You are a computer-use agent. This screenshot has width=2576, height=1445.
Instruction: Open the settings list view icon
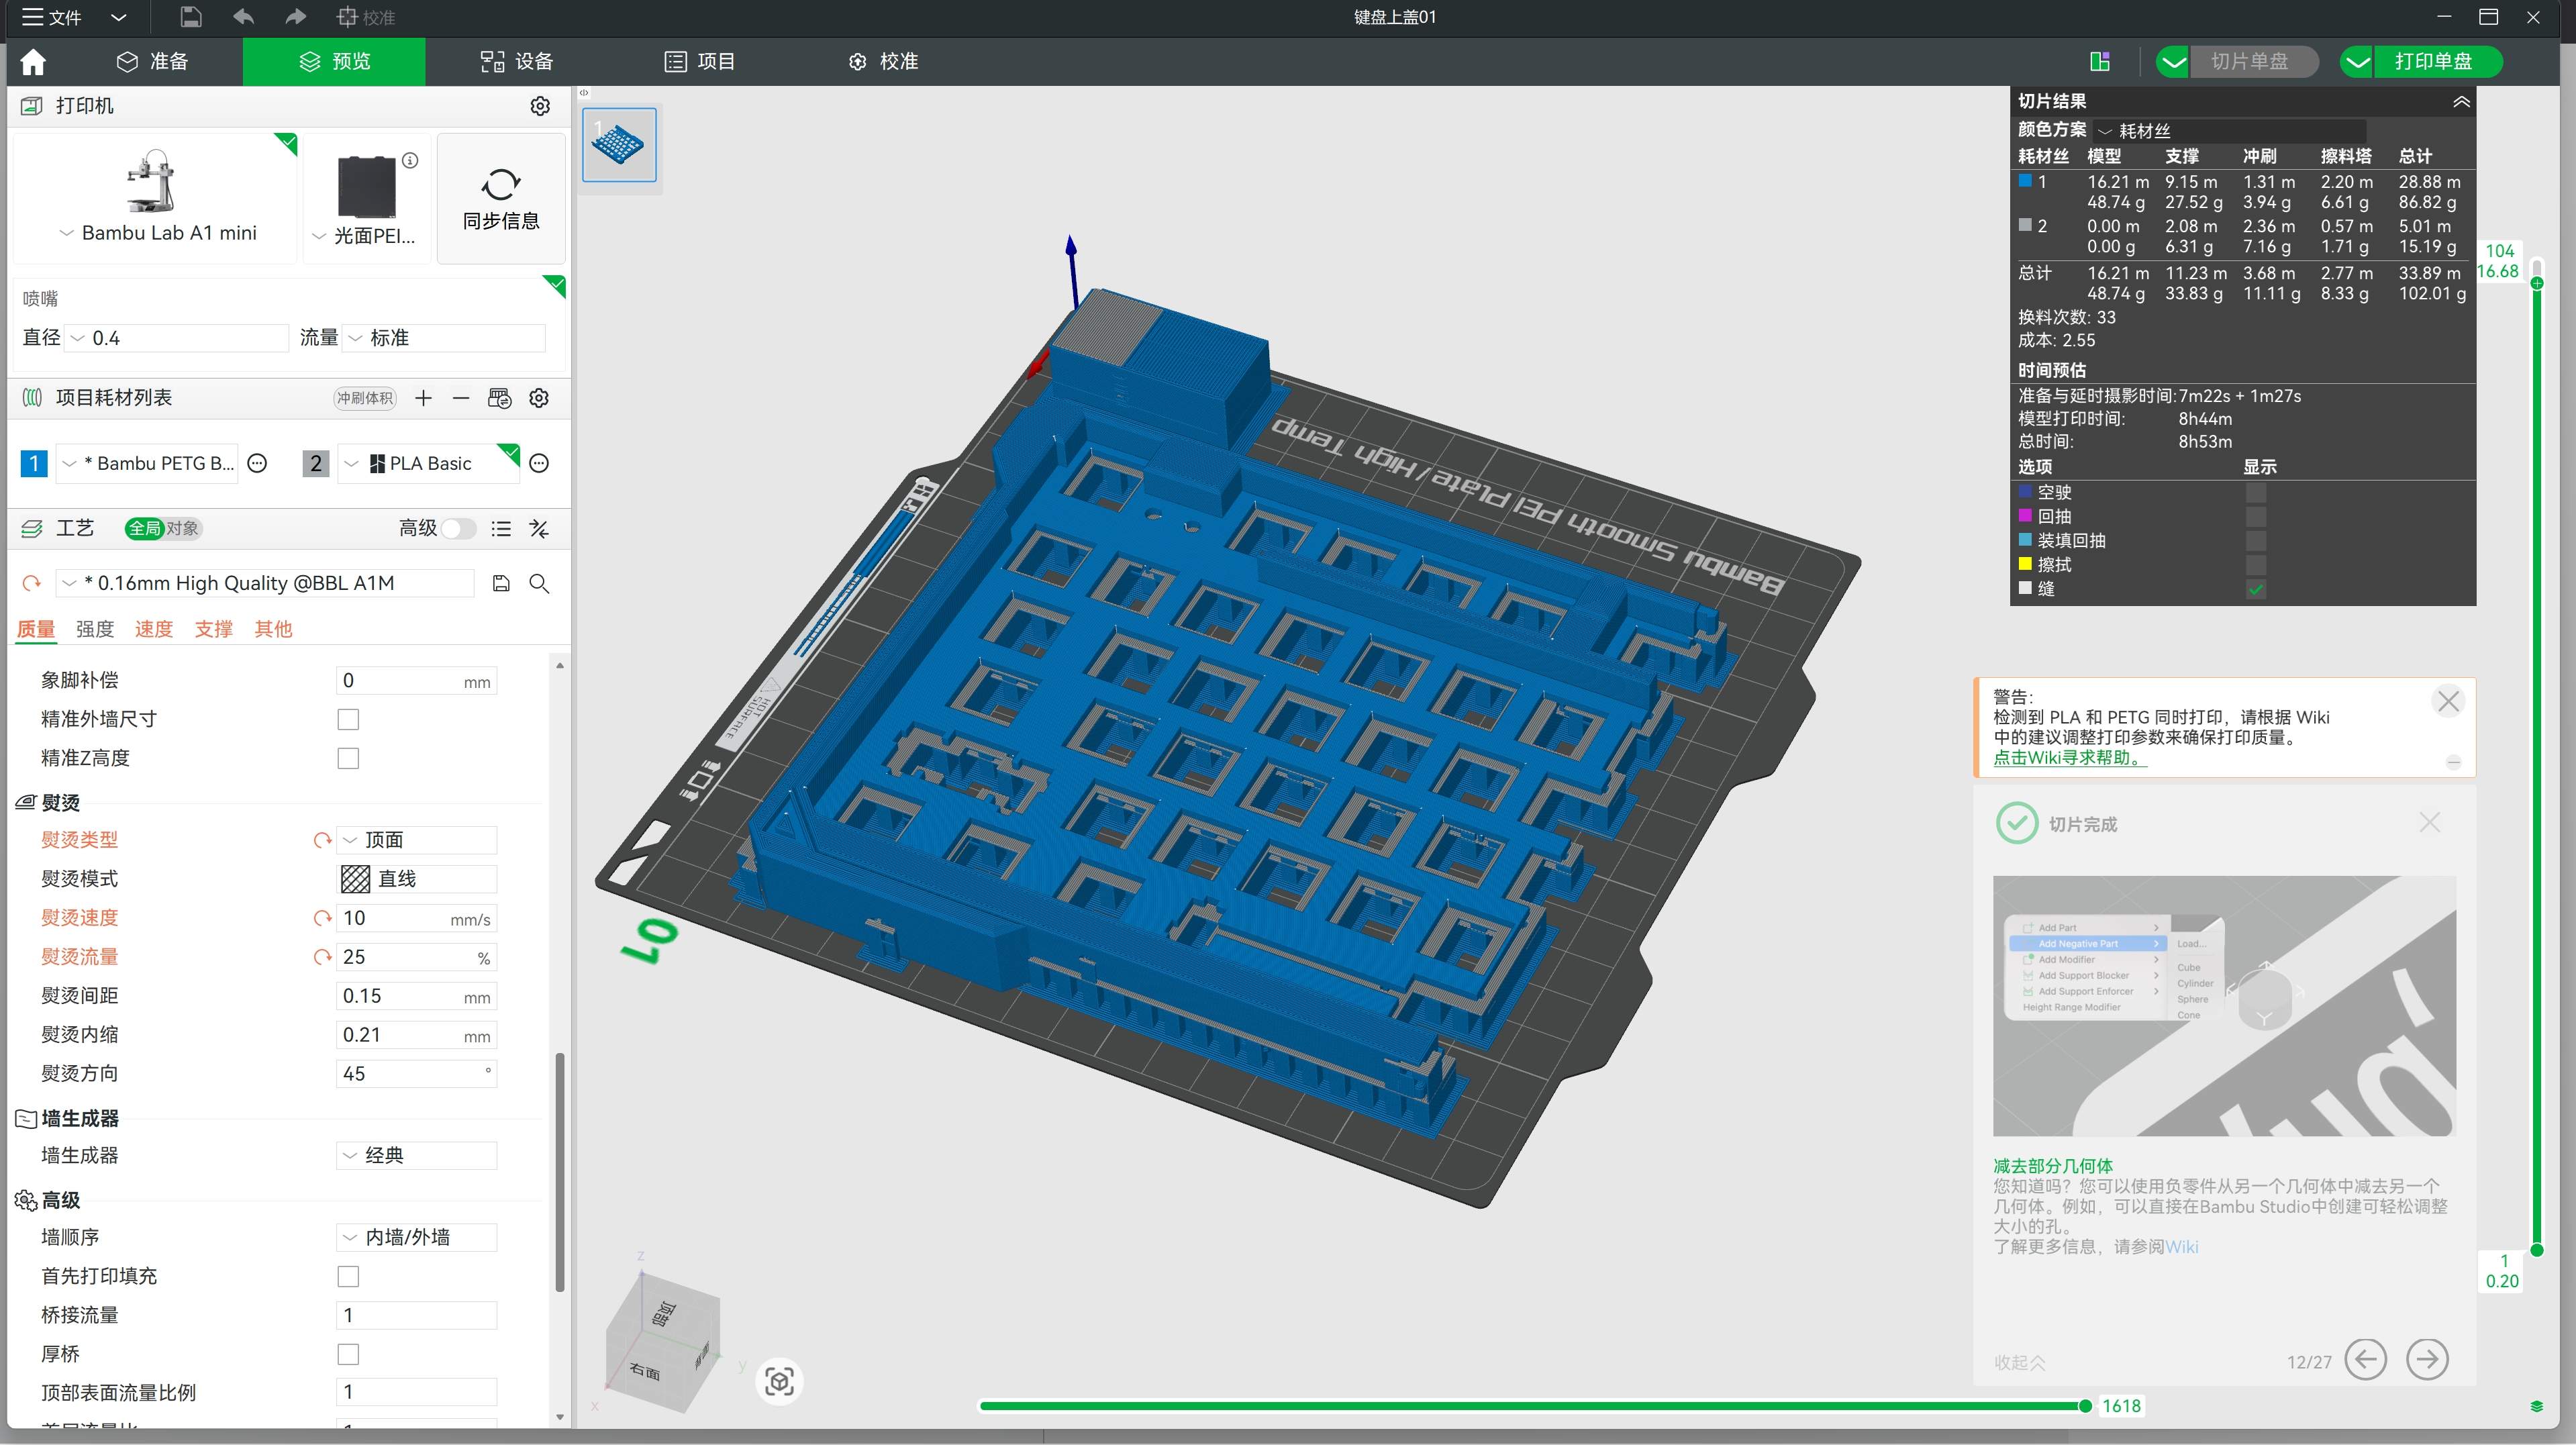502,528
